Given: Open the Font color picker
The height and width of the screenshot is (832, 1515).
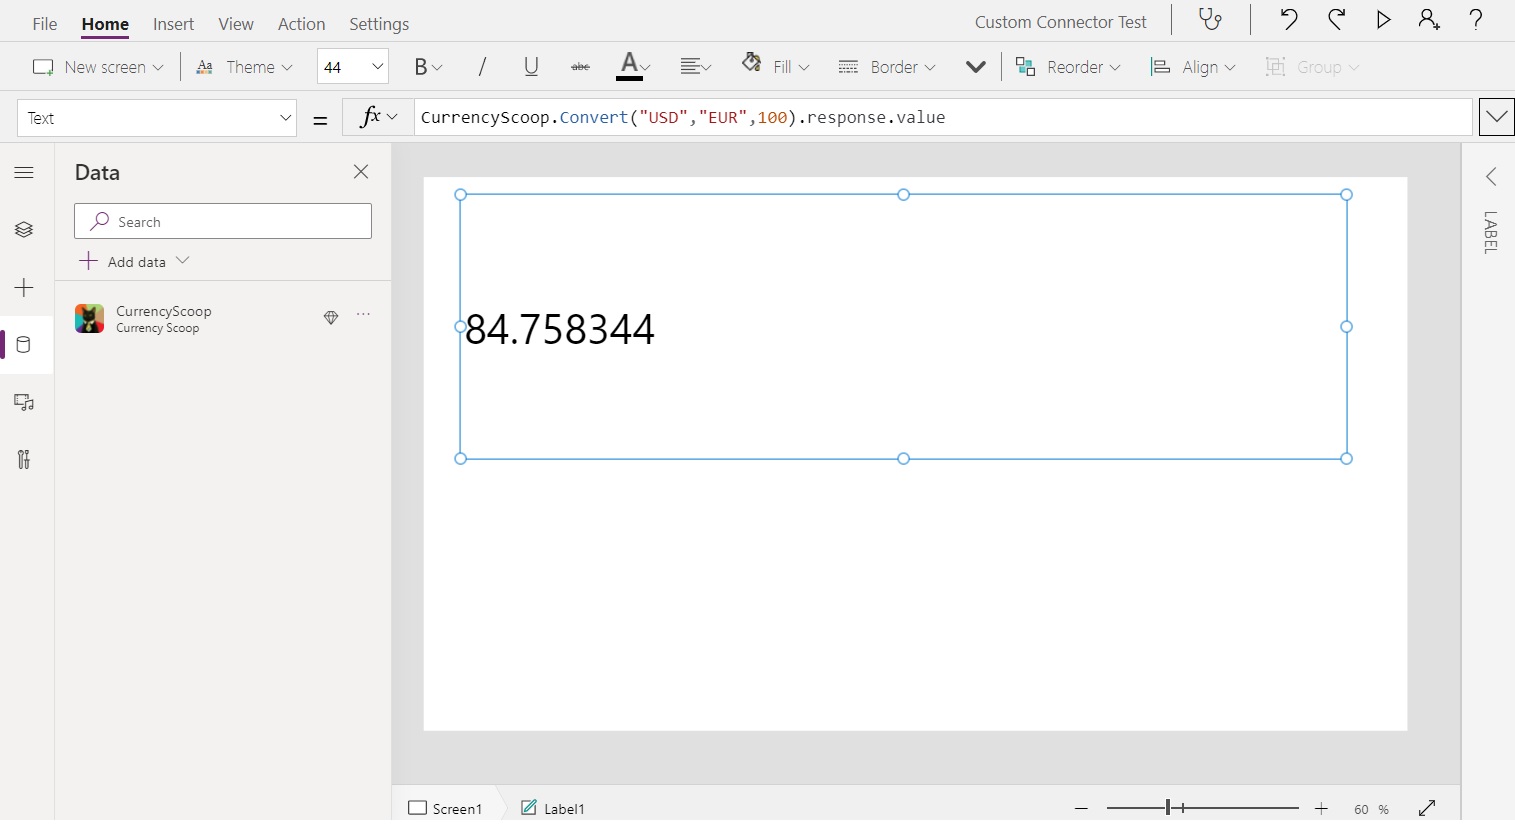Looking at the screenshot, I should coord(632,66).
